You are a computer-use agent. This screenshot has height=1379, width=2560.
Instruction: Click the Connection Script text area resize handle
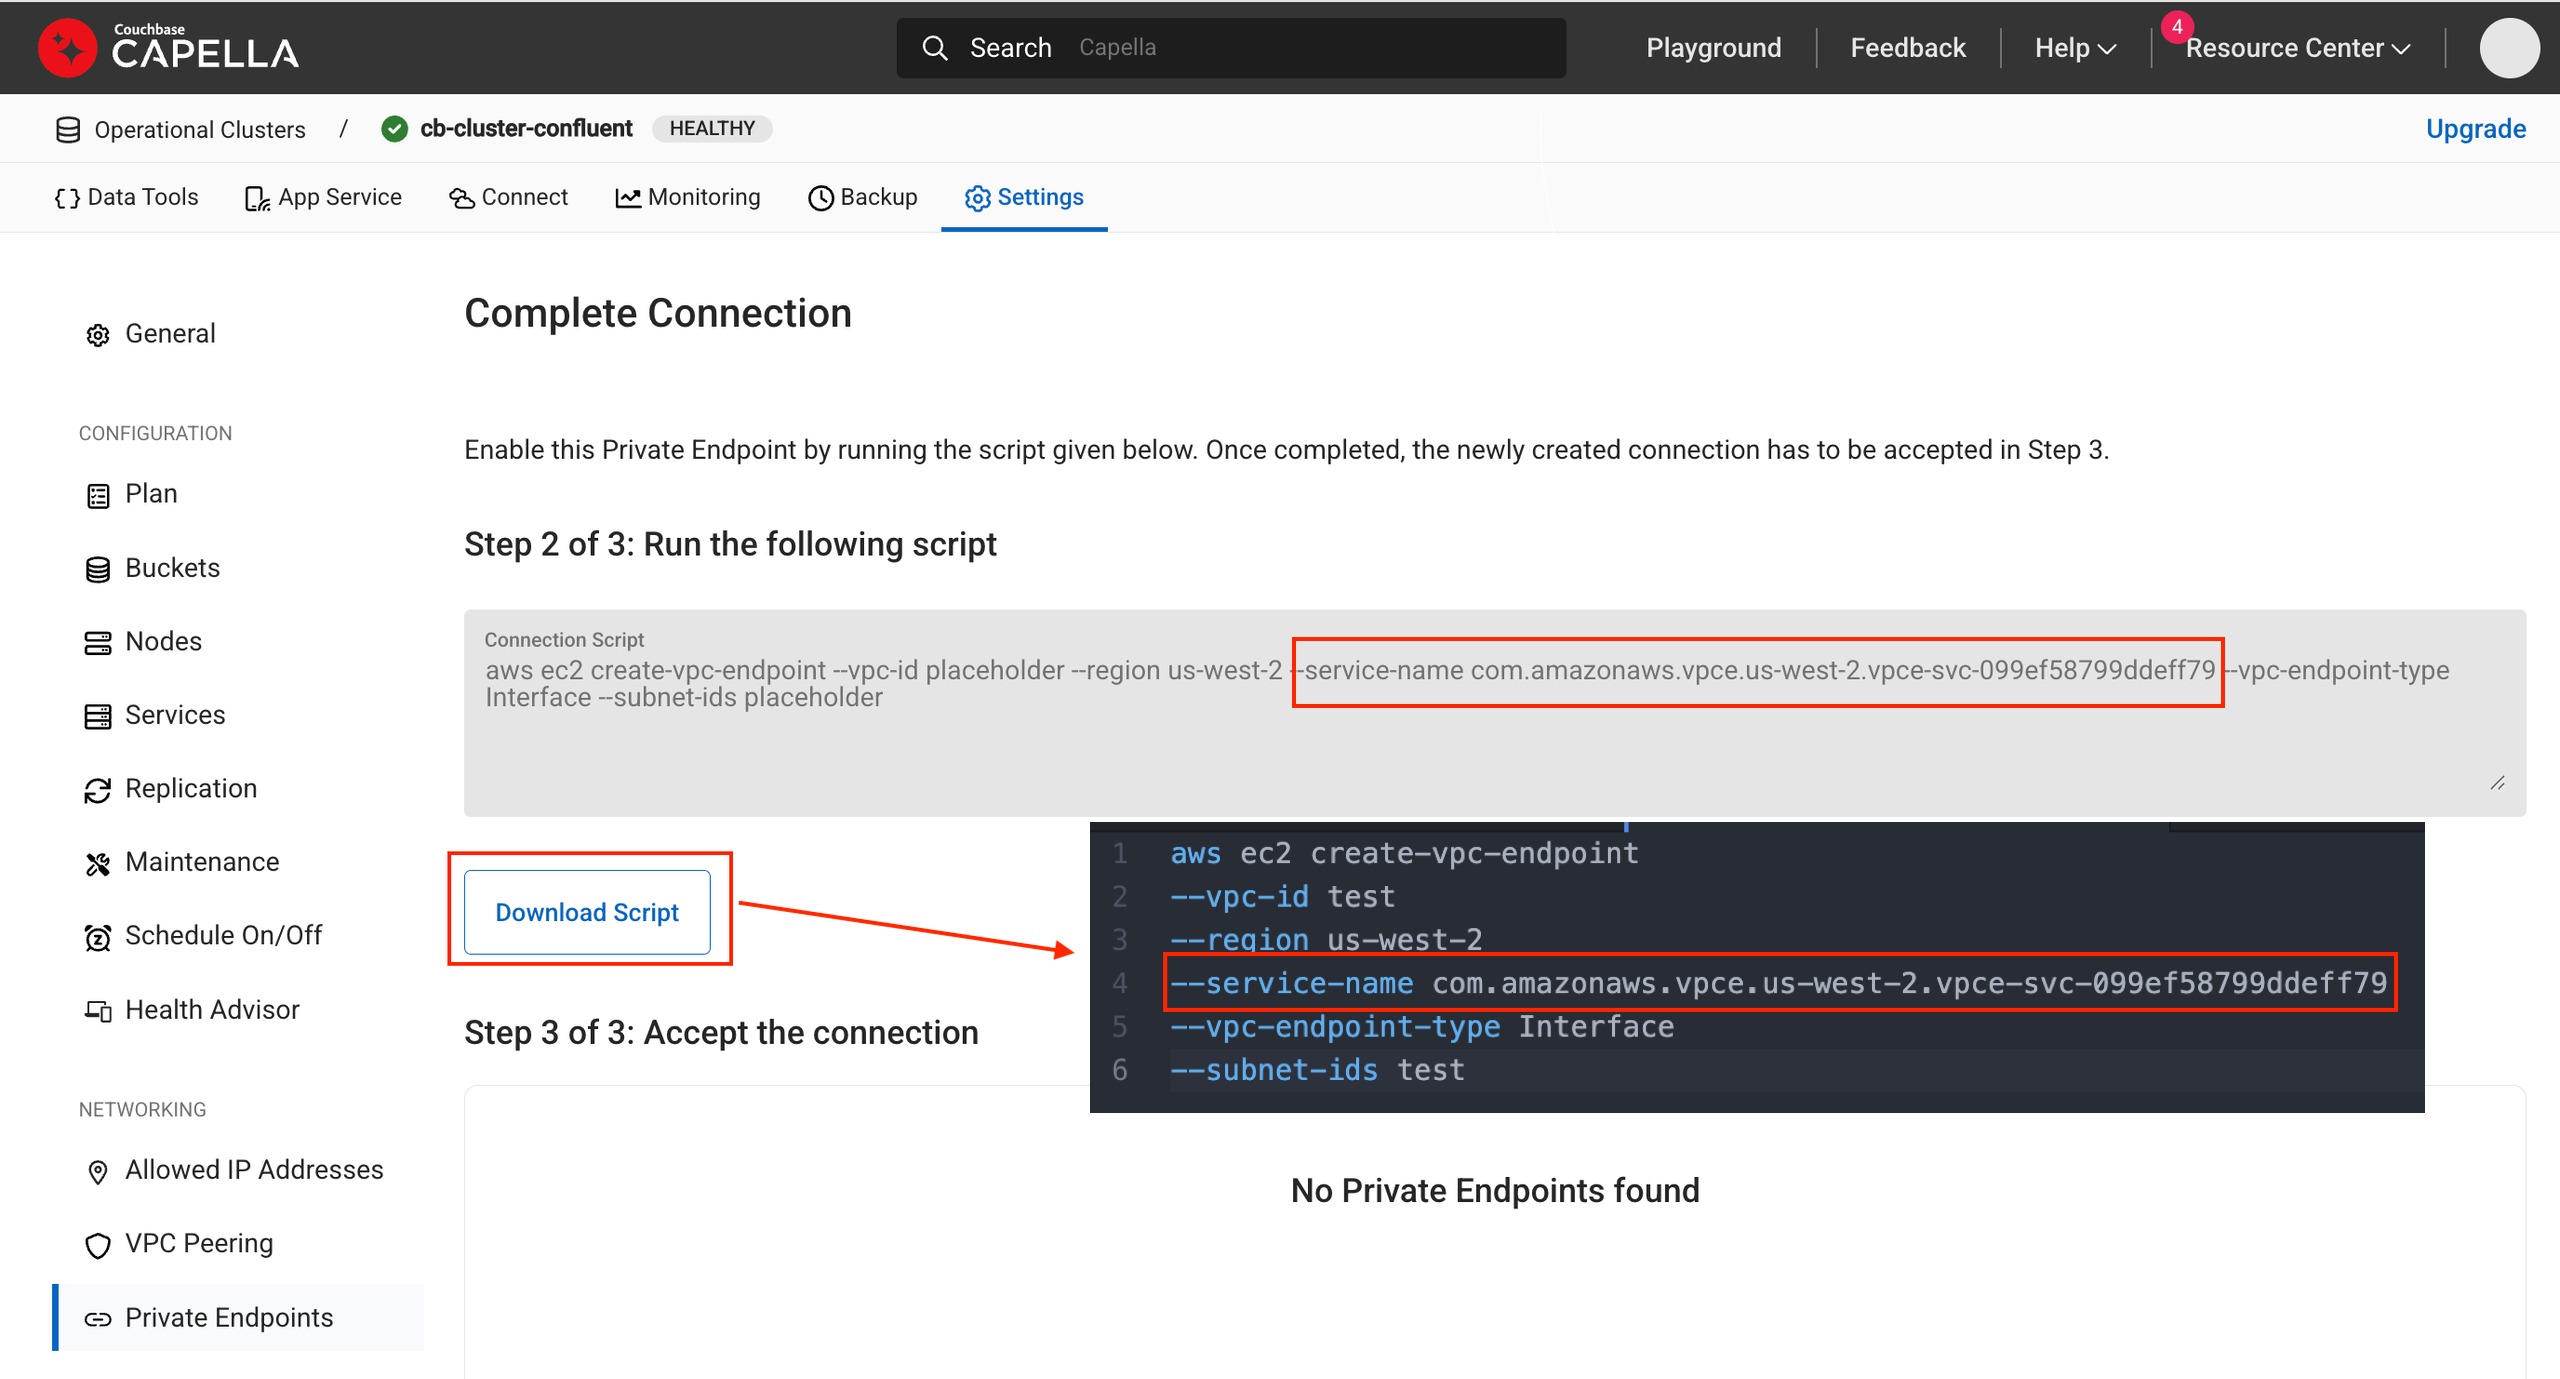pyautogui.click(x=2497, y=783)
